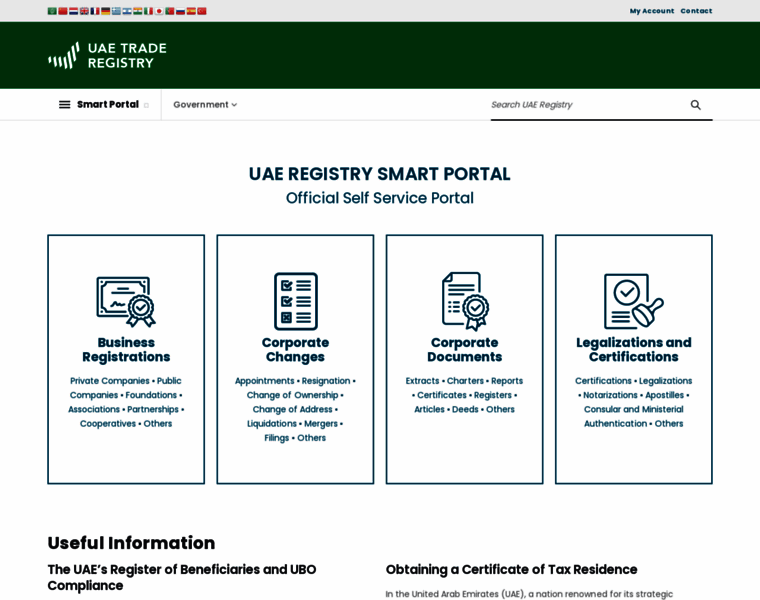Switch language using the Arabic green flag

click(52, 11)
